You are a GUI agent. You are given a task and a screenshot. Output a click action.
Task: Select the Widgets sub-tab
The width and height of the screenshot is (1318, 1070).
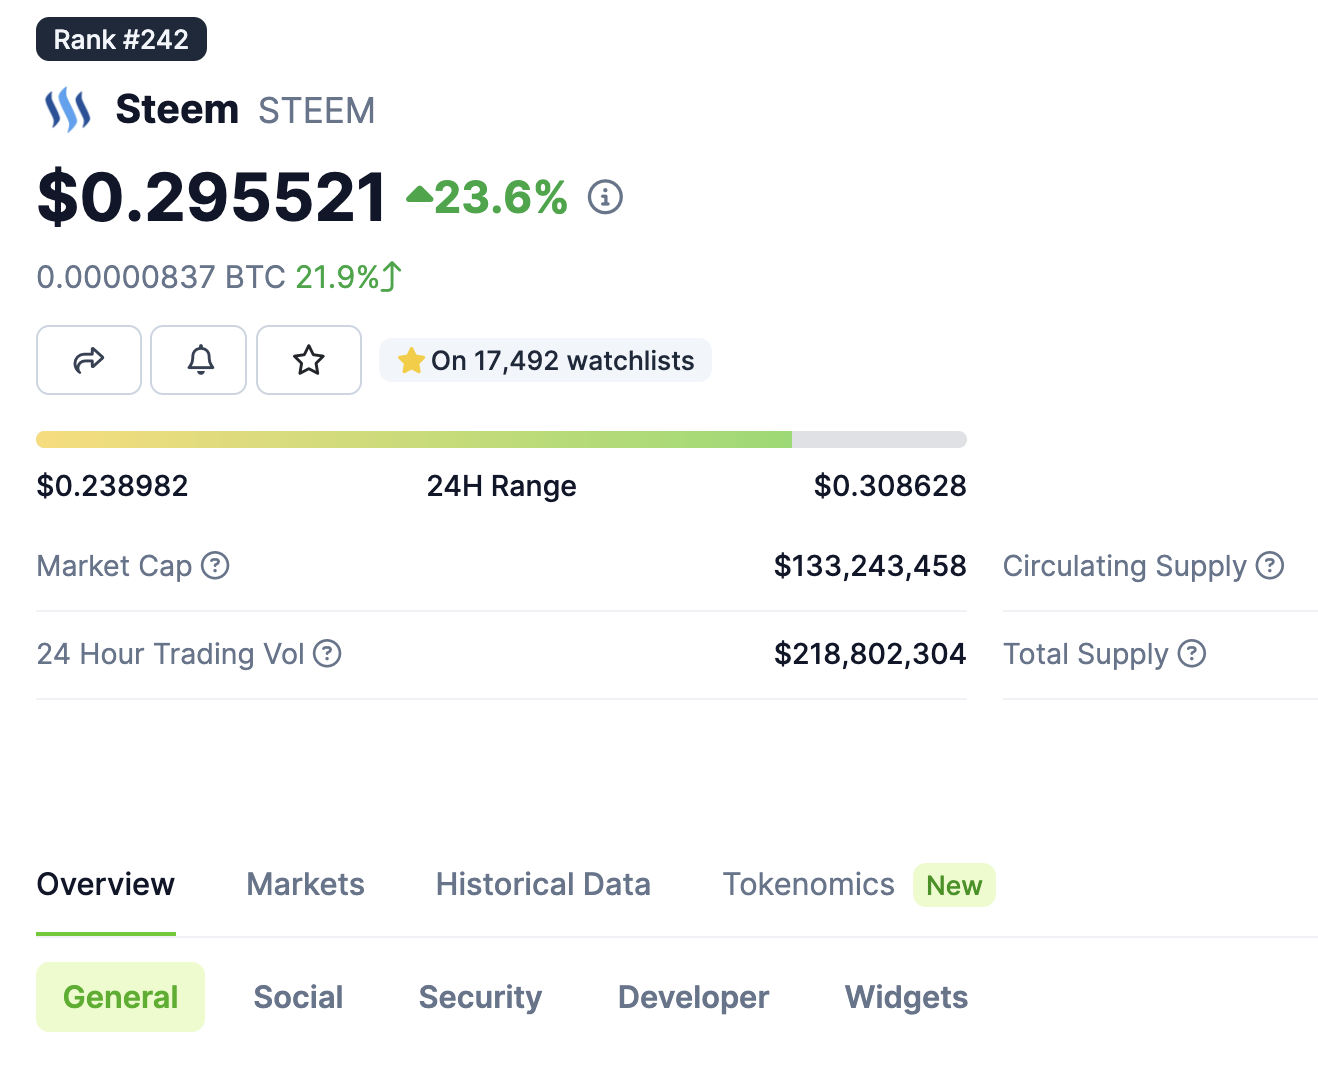(906, 997)
